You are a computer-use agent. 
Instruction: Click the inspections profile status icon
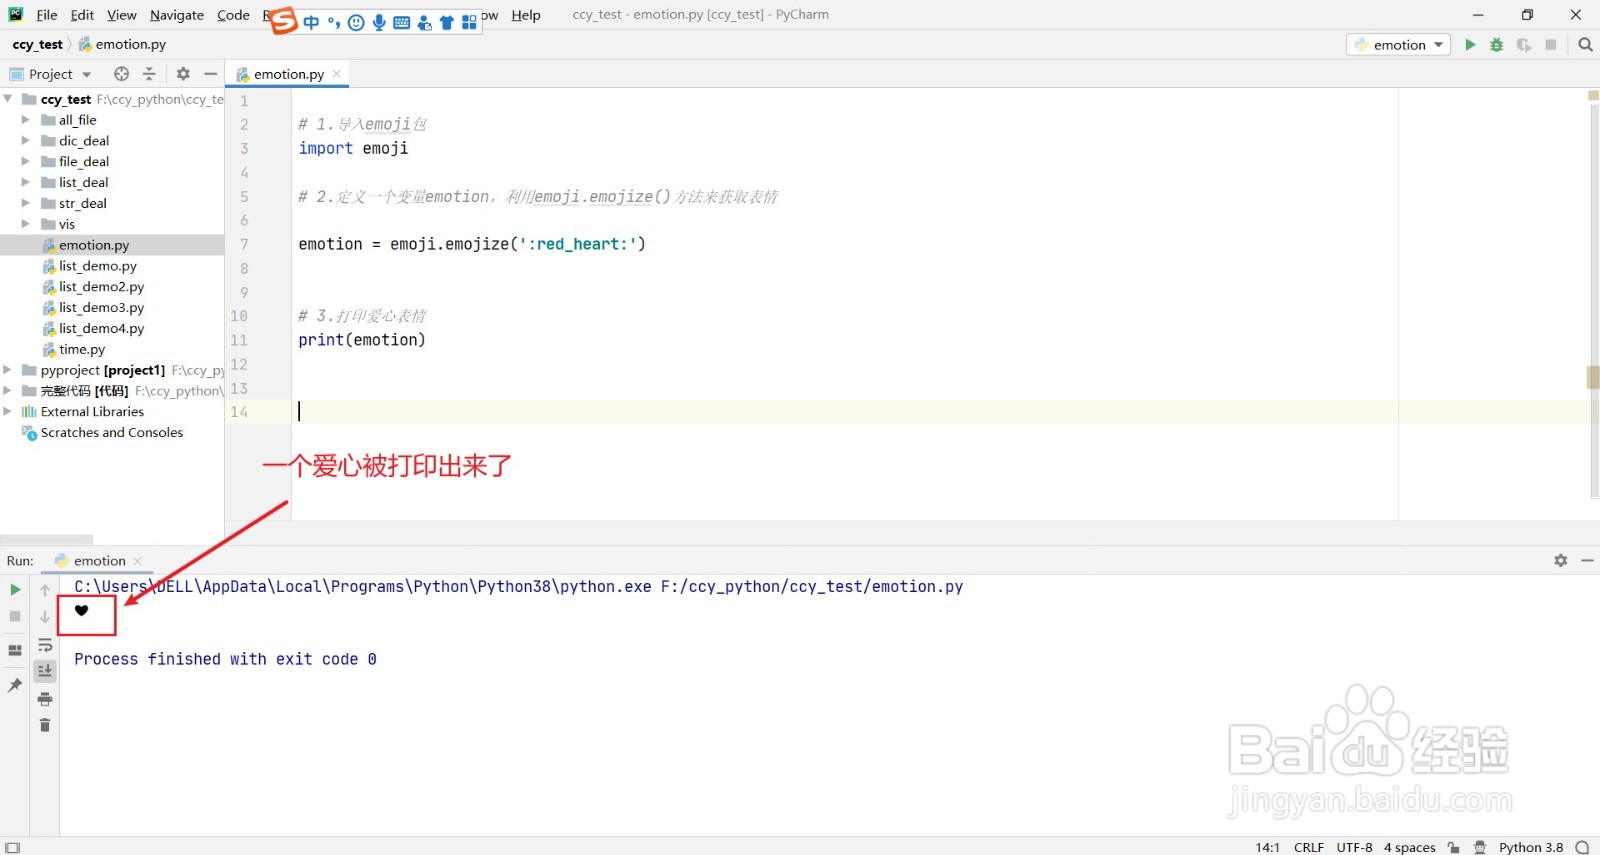(x=1480, y=847)
